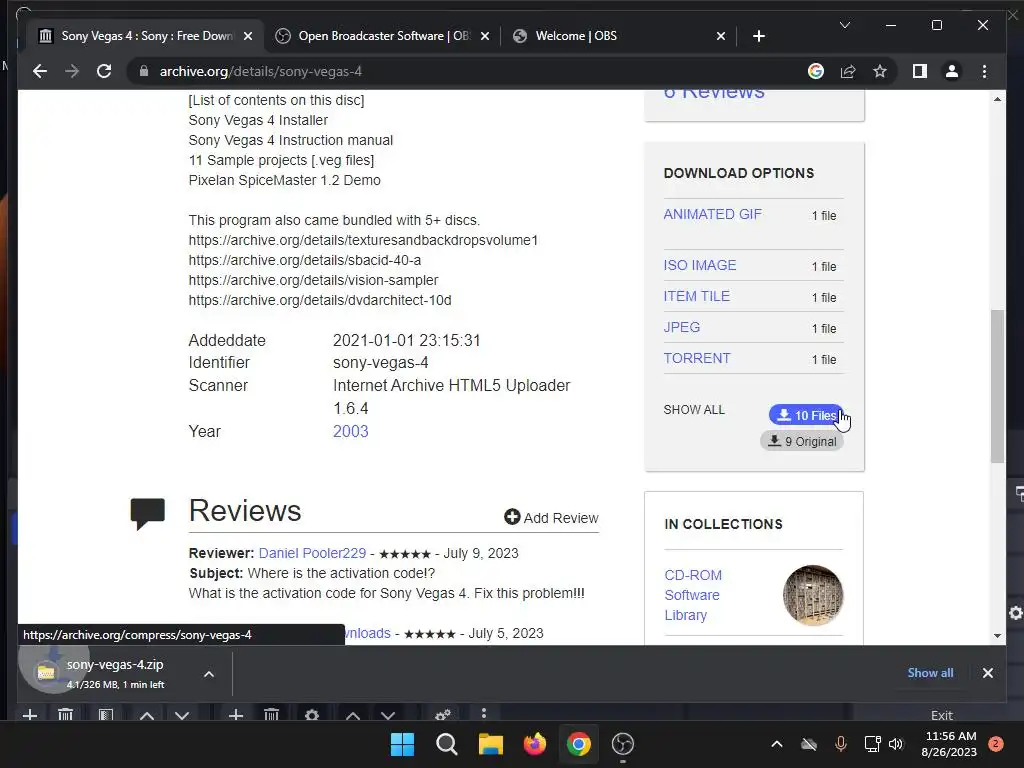This screenshot has height=768, width=1024.
Task: Close the Open Broadcaster Software tab
Action: coord(485,36)
